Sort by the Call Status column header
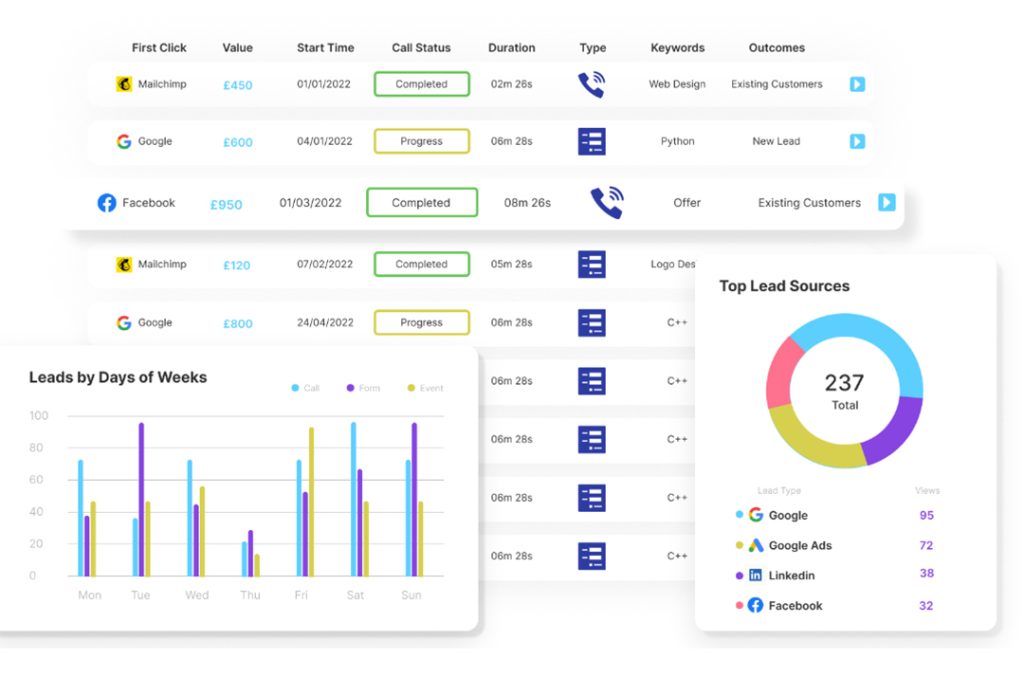 [x=421, y=48]
